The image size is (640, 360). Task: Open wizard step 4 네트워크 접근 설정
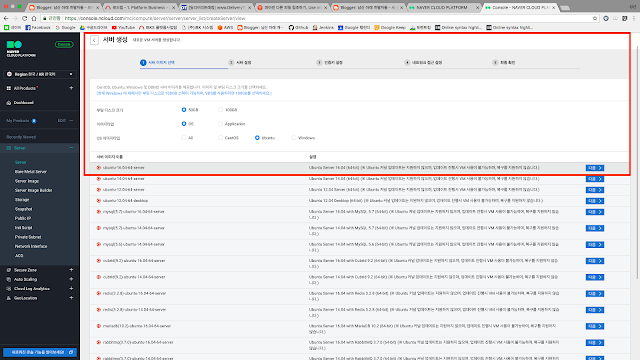tap(423, 62)
